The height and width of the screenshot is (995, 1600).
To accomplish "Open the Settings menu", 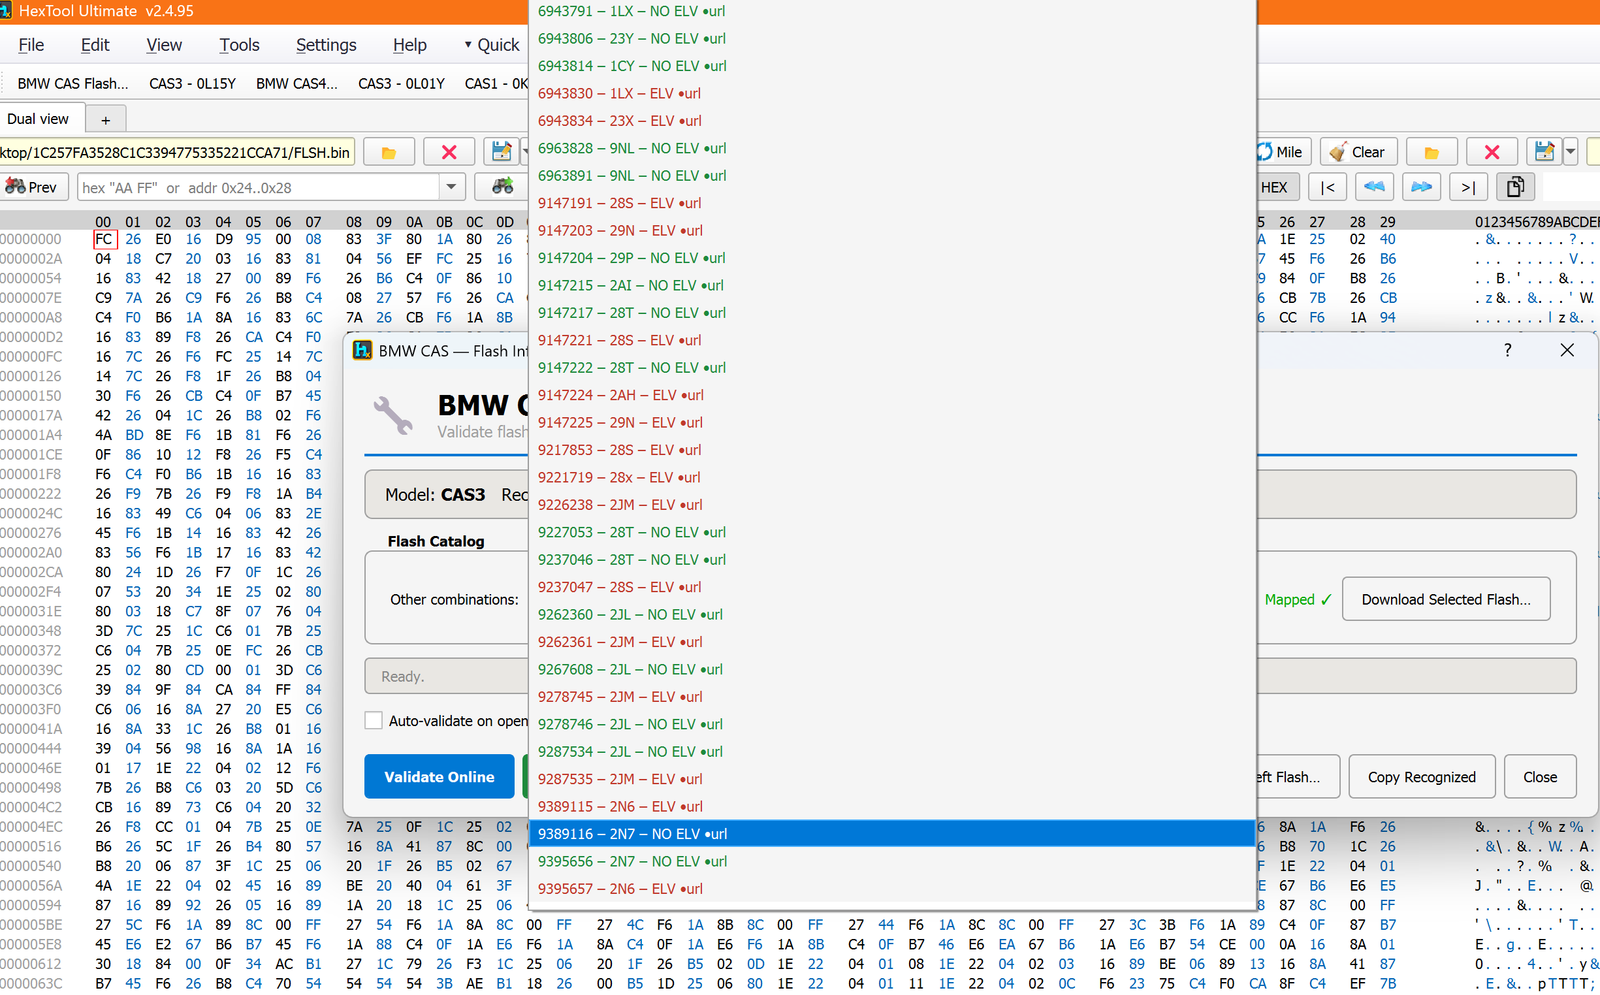I will (326, 45).
